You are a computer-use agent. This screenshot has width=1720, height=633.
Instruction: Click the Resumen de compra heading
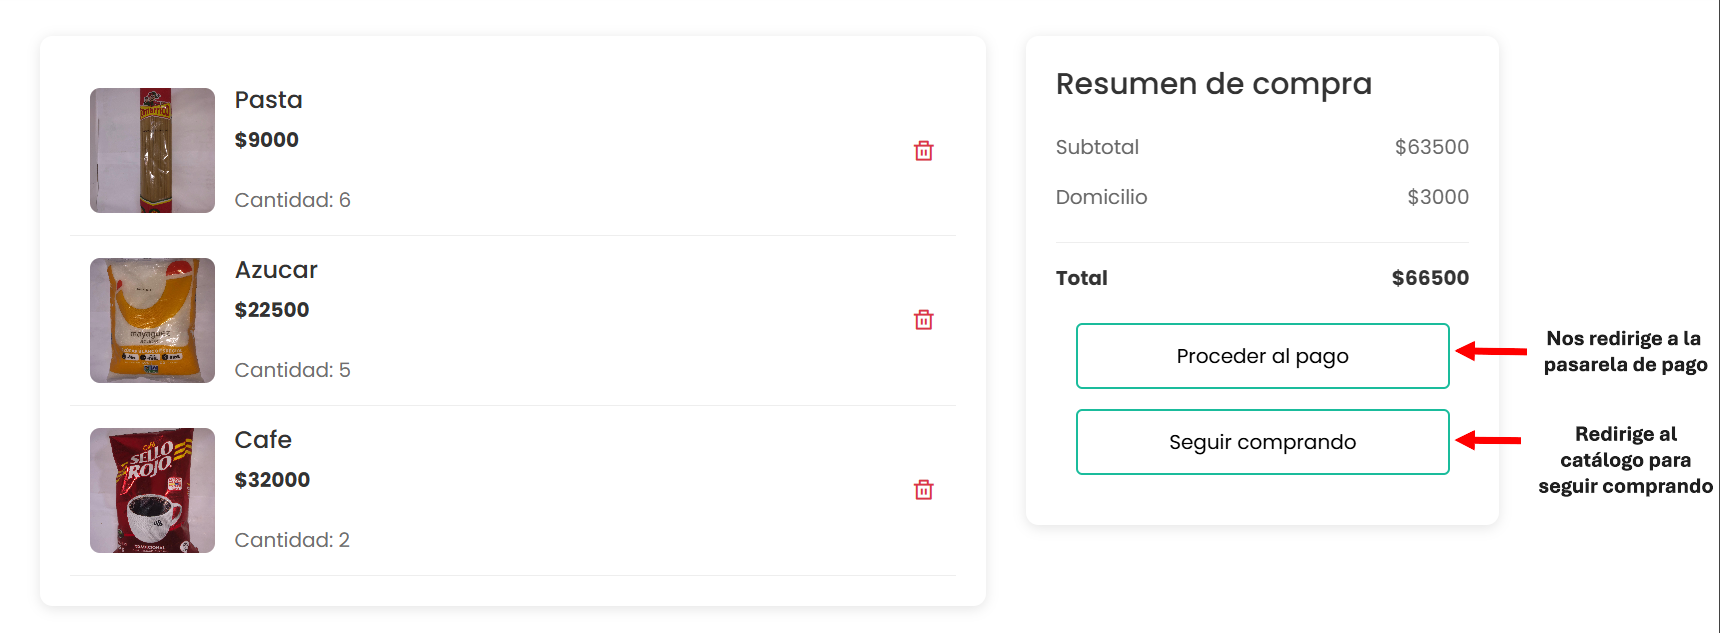point(1213,84)
